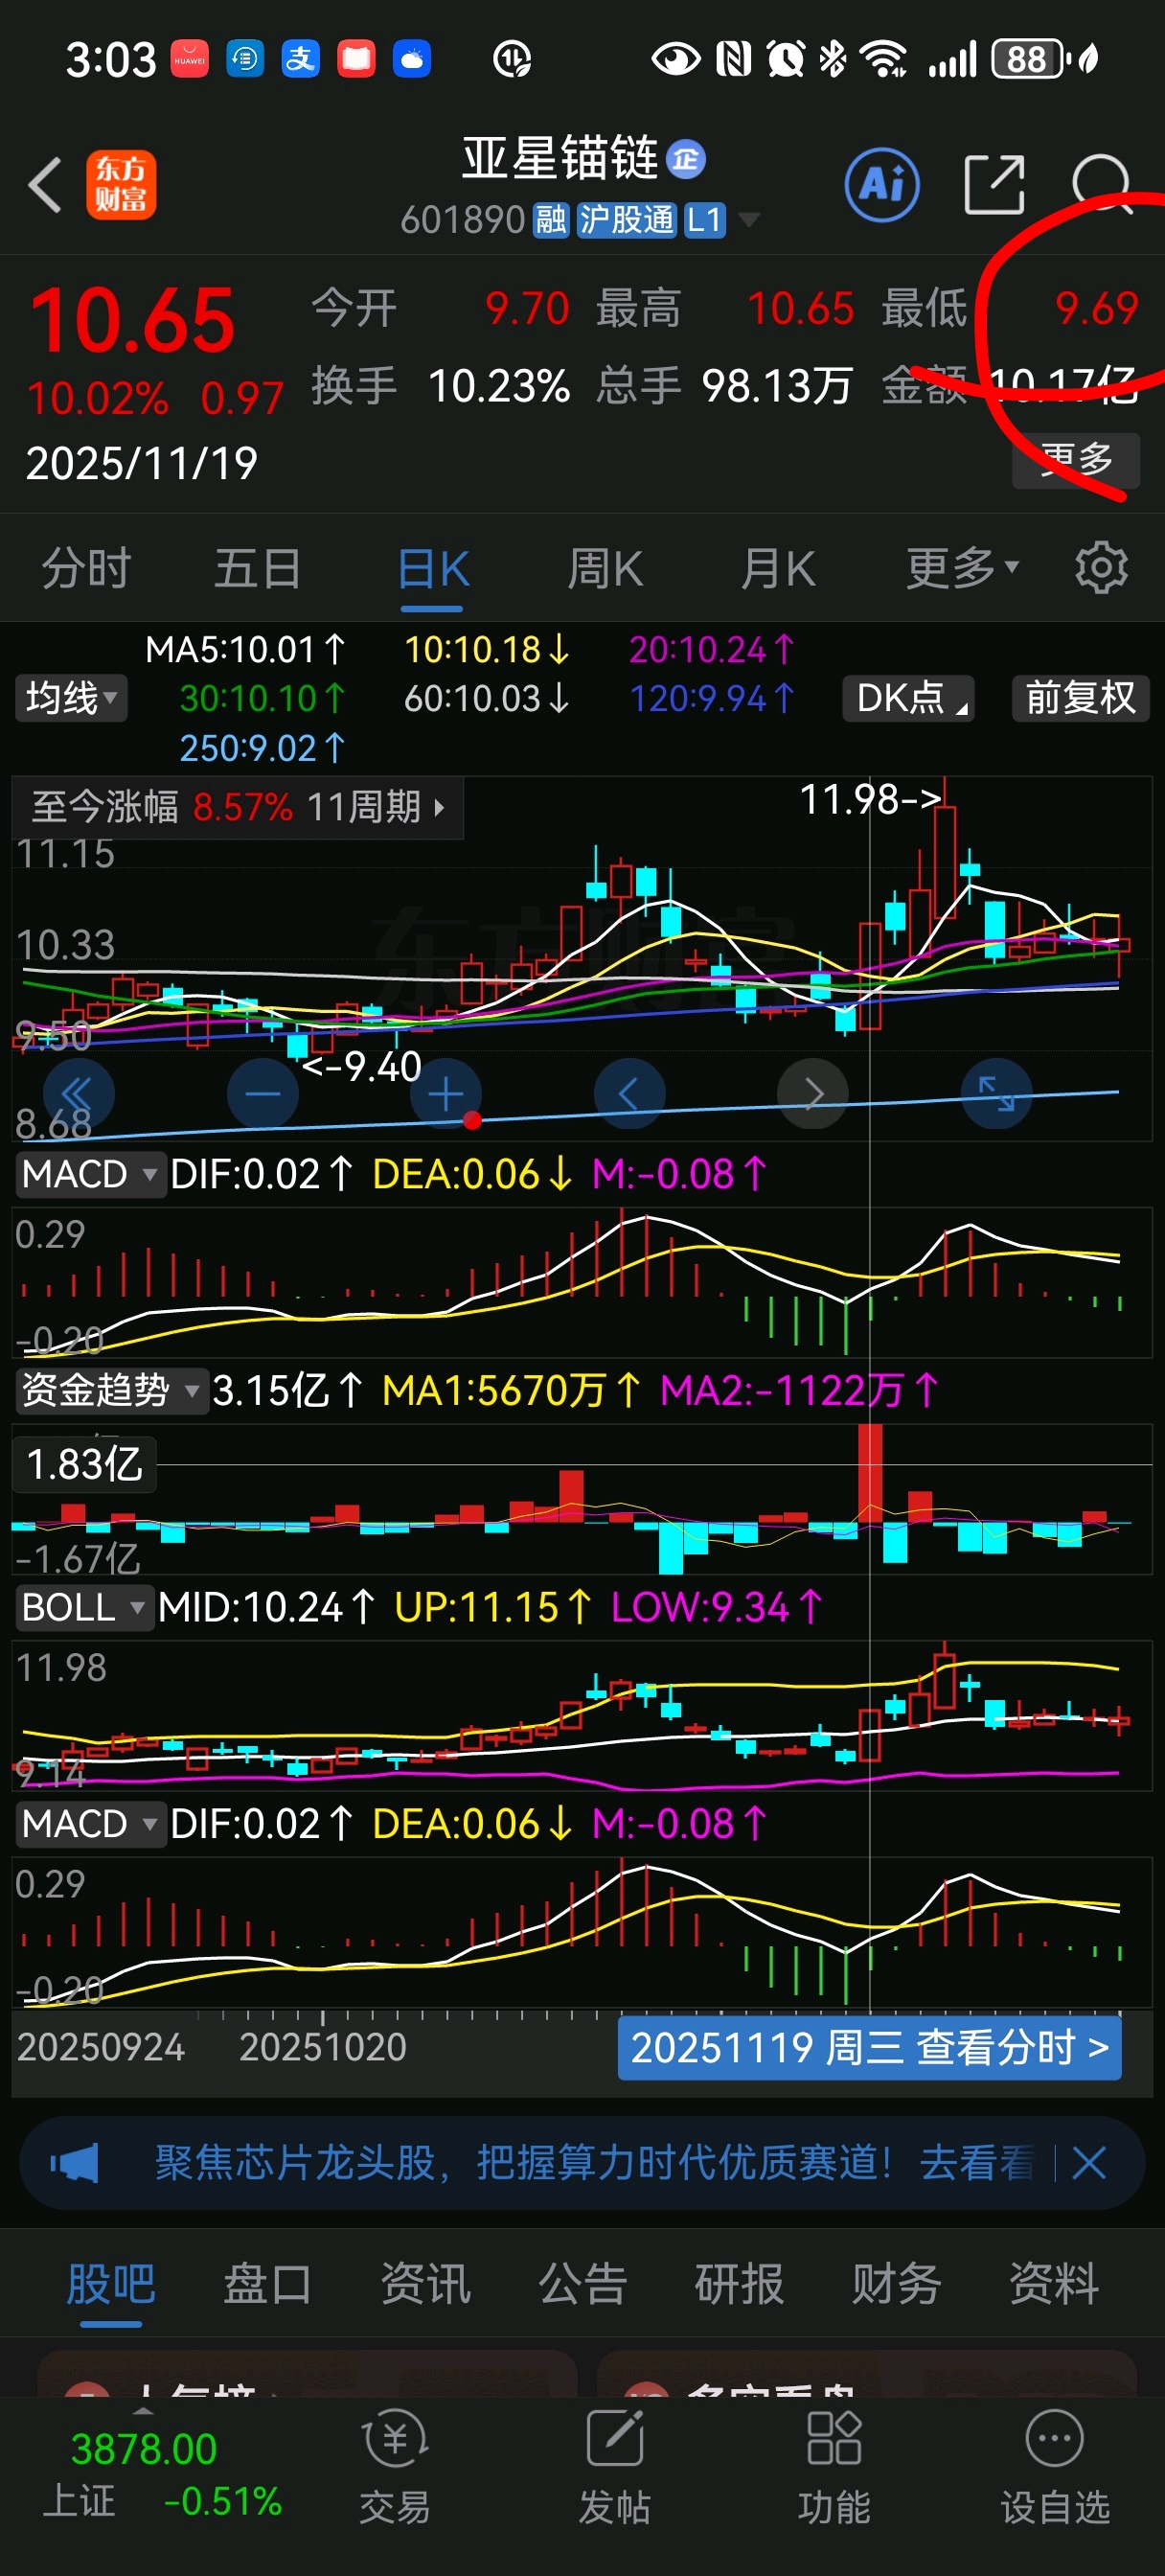Open DK点 selector
Image resolution: width=1165 pixels, height=2576 pixels.
coord(909,697)
